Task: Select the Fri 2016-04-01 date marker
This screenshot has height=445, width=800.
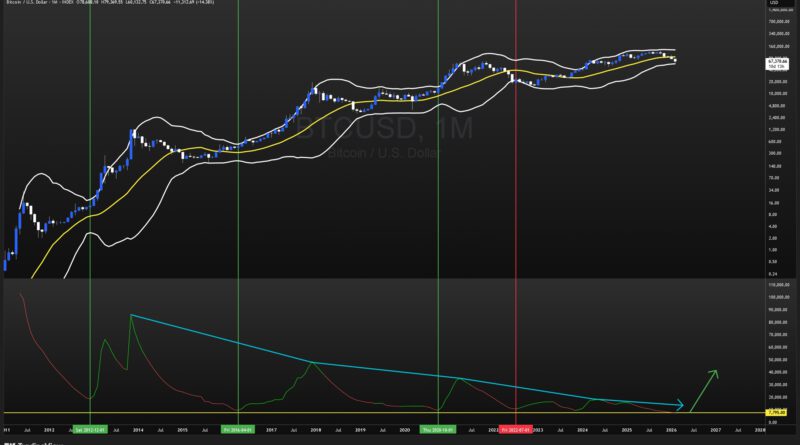Action: [238, 428]
